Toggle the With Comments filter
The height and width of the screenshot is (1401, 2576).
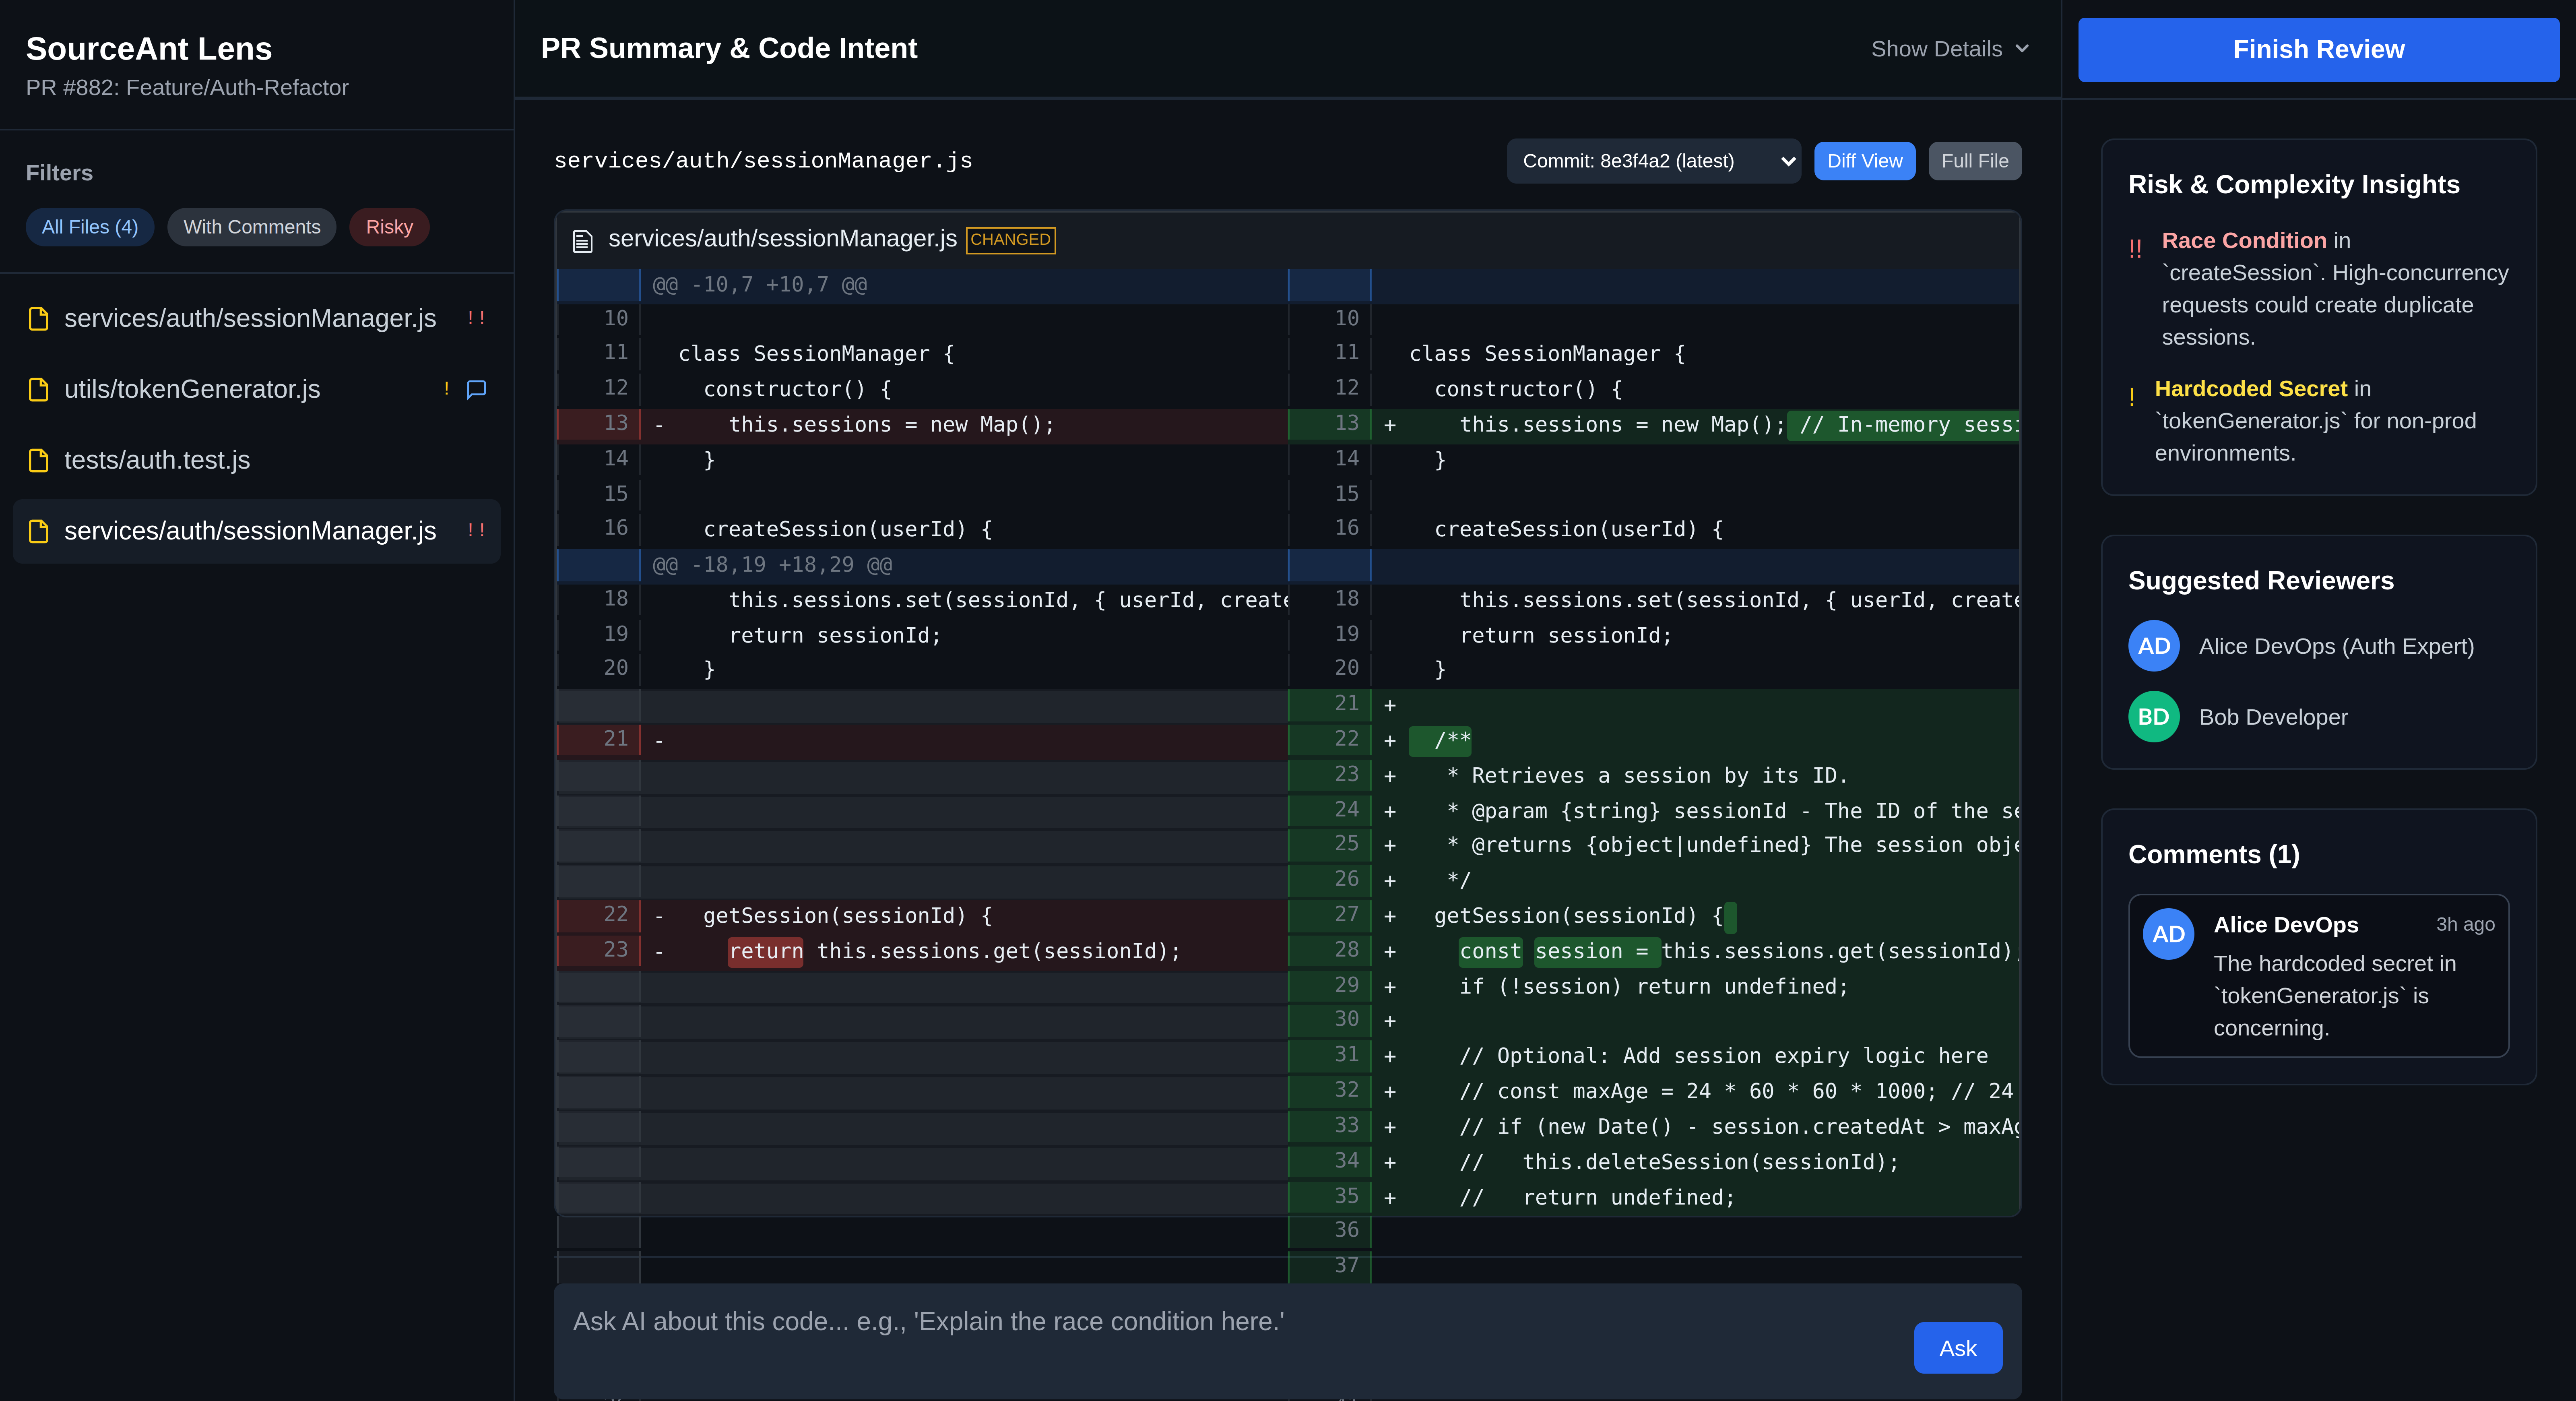(252, 227)
